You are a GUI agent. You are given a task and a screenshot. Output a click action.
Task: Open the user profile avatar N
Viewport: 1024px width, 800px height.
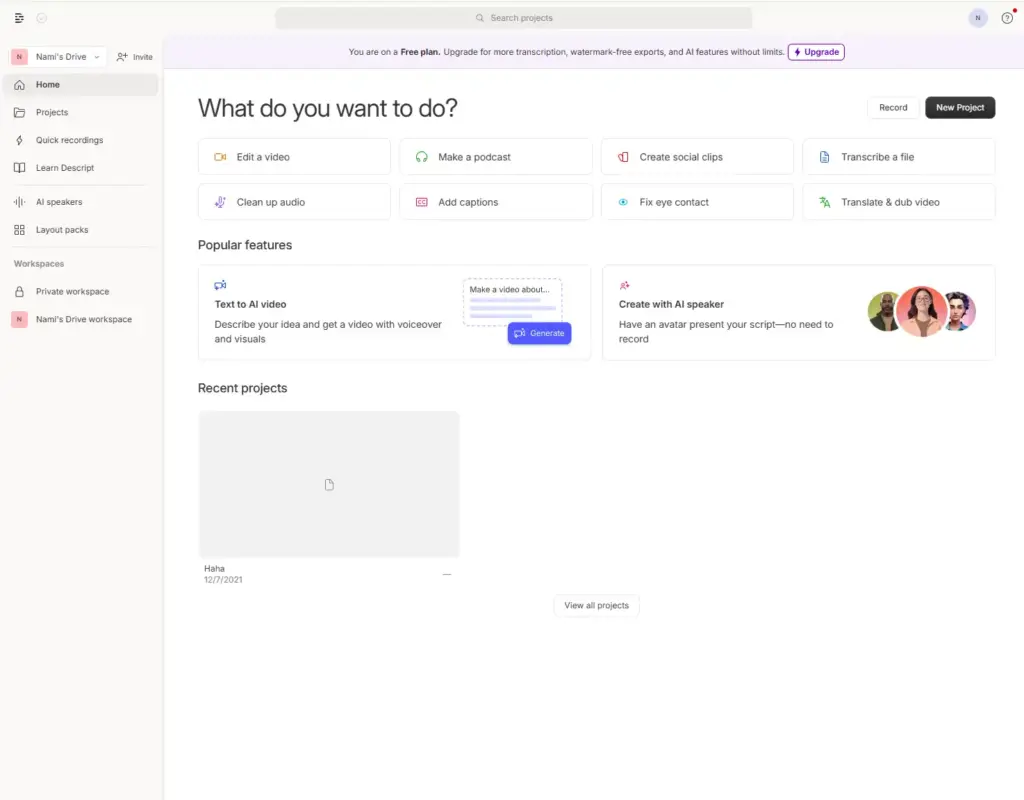tap(978, 18)
